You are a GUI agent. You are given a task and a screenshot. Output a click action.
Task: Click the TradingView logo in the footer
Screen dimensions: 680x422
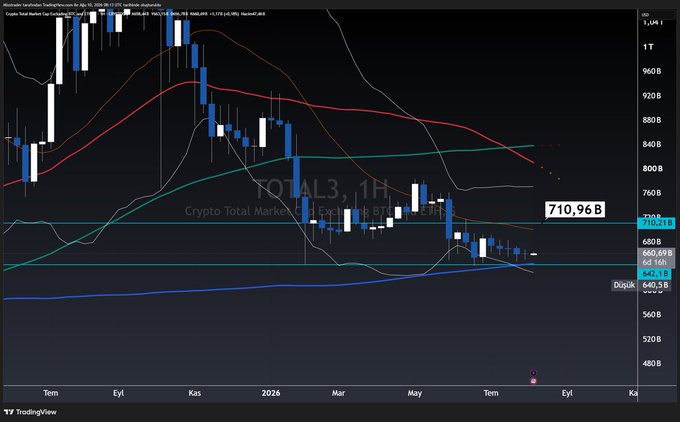(30, 412)
